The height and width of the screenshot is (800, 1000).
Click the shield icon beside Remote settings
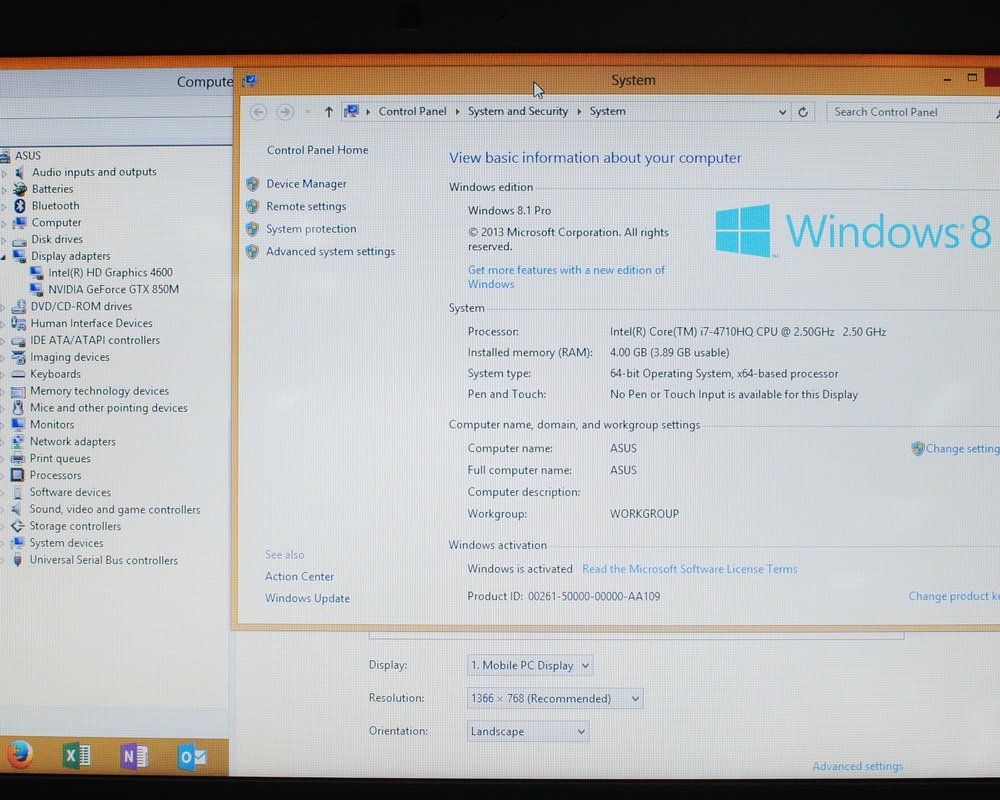pyautogui.click(x=253, y=206)
